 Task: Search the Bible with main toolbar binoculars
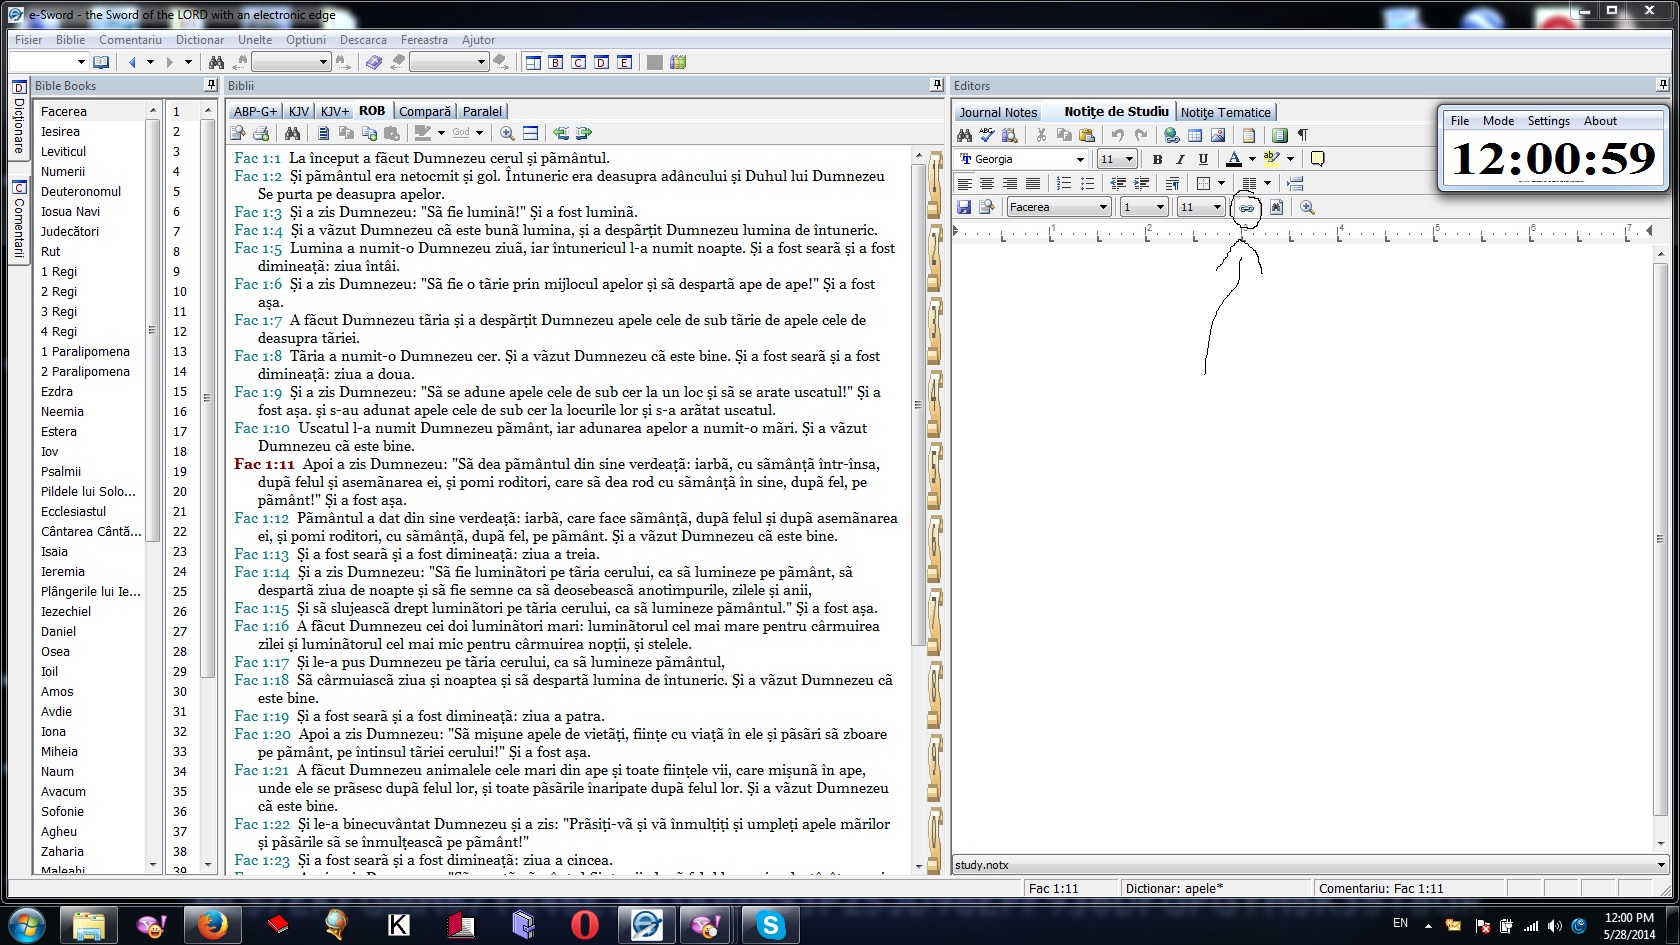216,62
